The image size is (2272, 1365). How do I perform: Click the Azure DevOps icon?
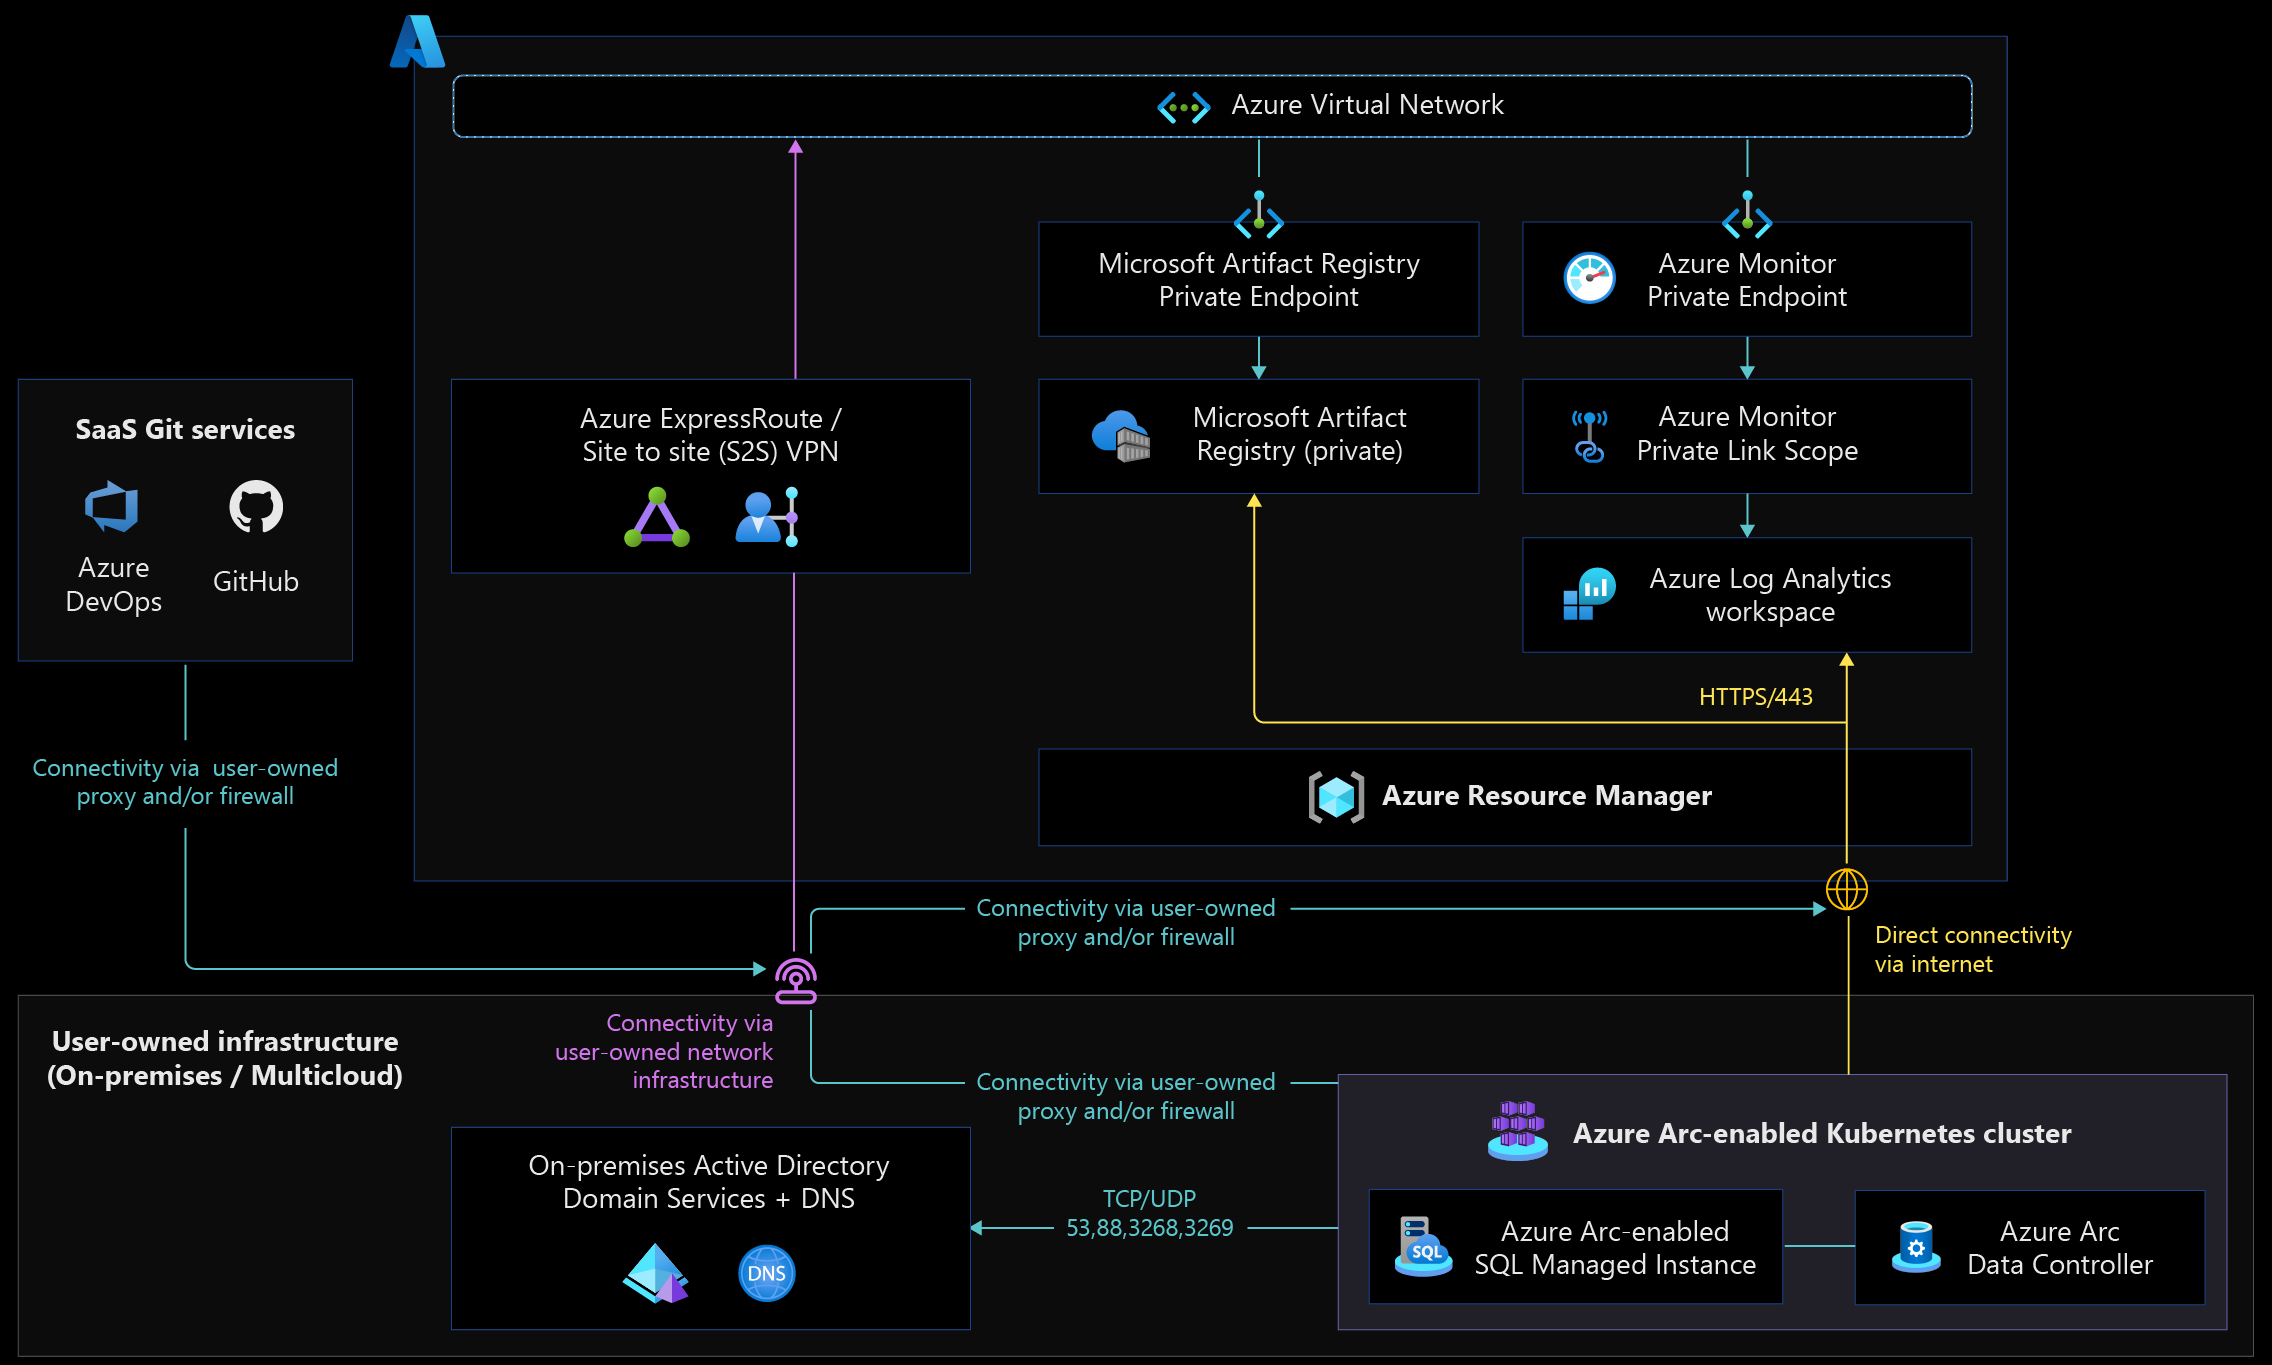coord(112,507)
